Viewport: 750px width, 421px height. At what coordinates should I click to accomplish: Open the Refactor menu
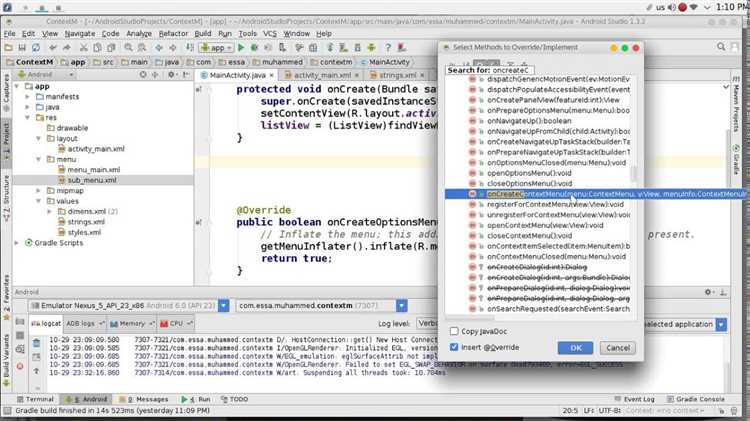click(x=173, y=33)
